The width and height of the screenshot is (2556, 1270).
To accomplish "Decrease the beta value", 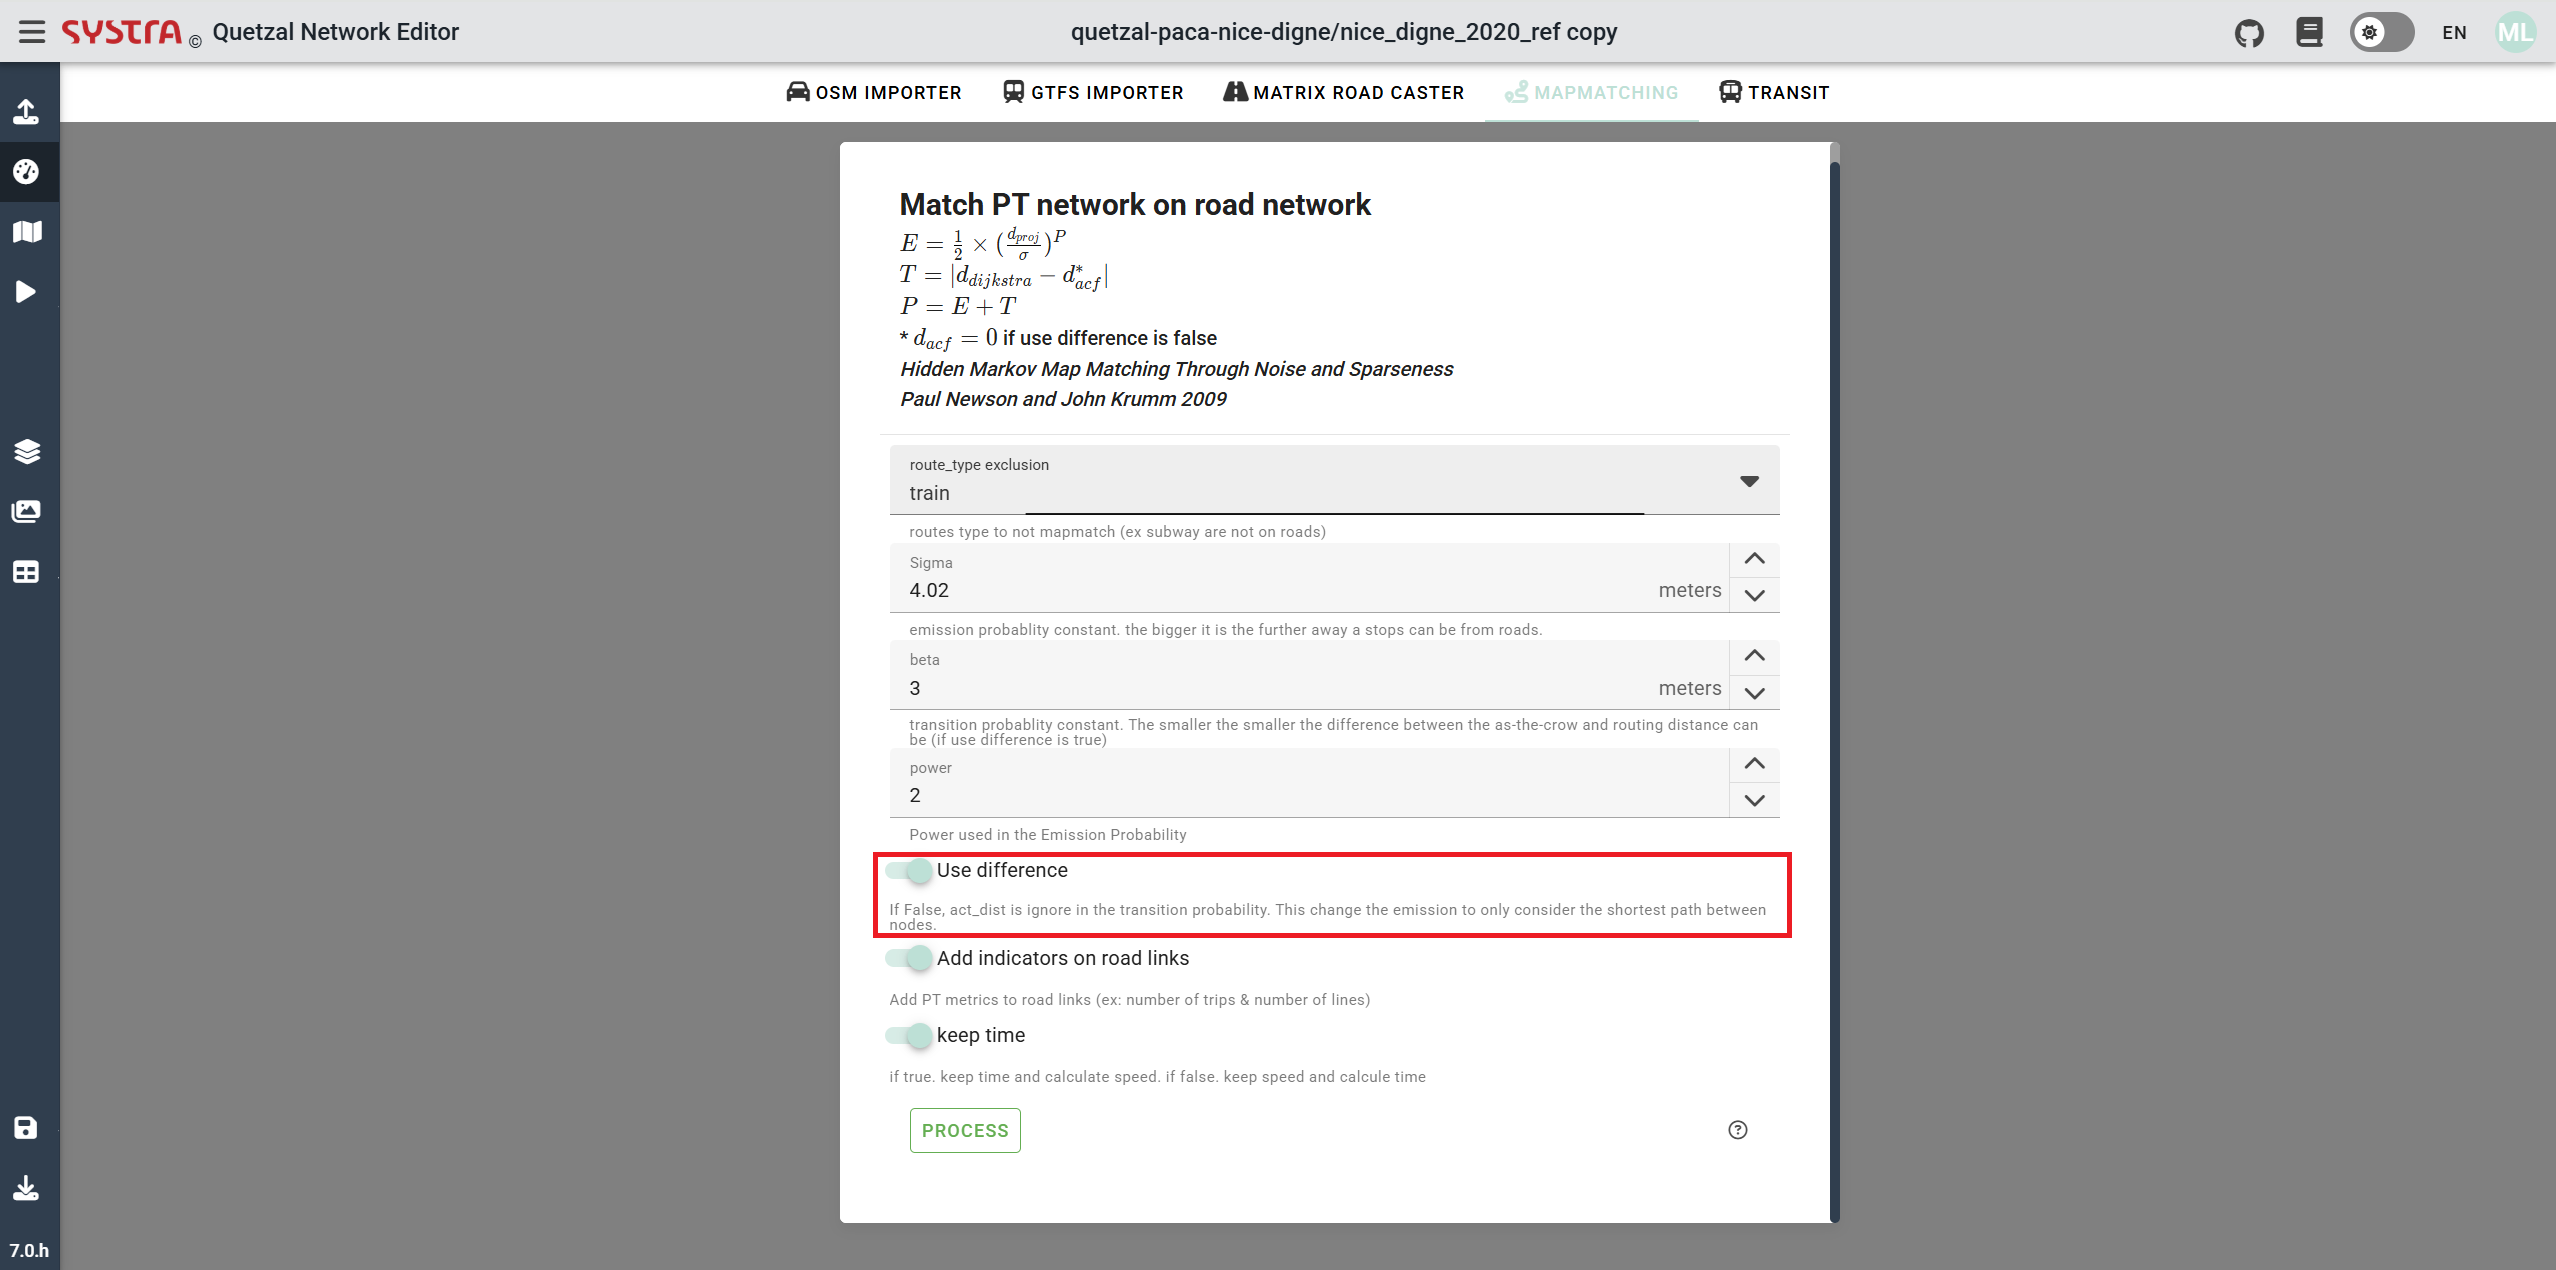I will tap(1755, 692).
